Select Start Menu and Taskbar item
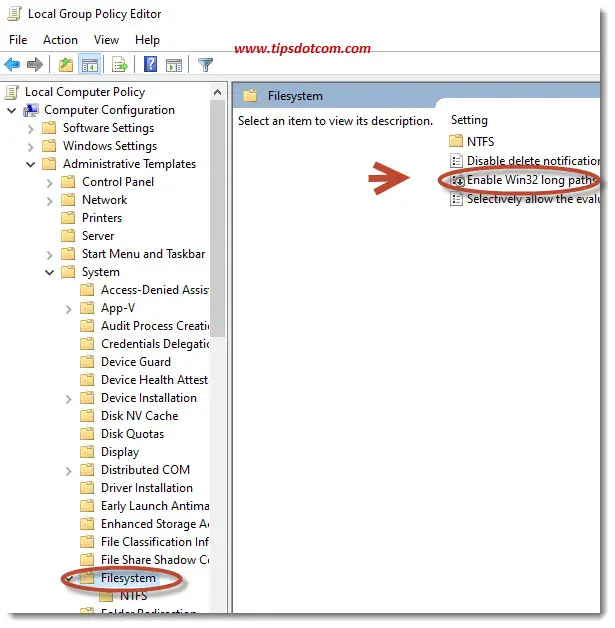This screenshot has width=615, height=628. click(144, 254)
